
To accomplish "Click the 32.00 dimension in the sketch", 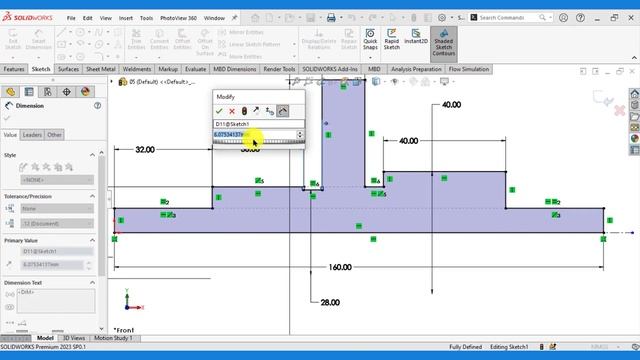I will [x=145, y=150].
